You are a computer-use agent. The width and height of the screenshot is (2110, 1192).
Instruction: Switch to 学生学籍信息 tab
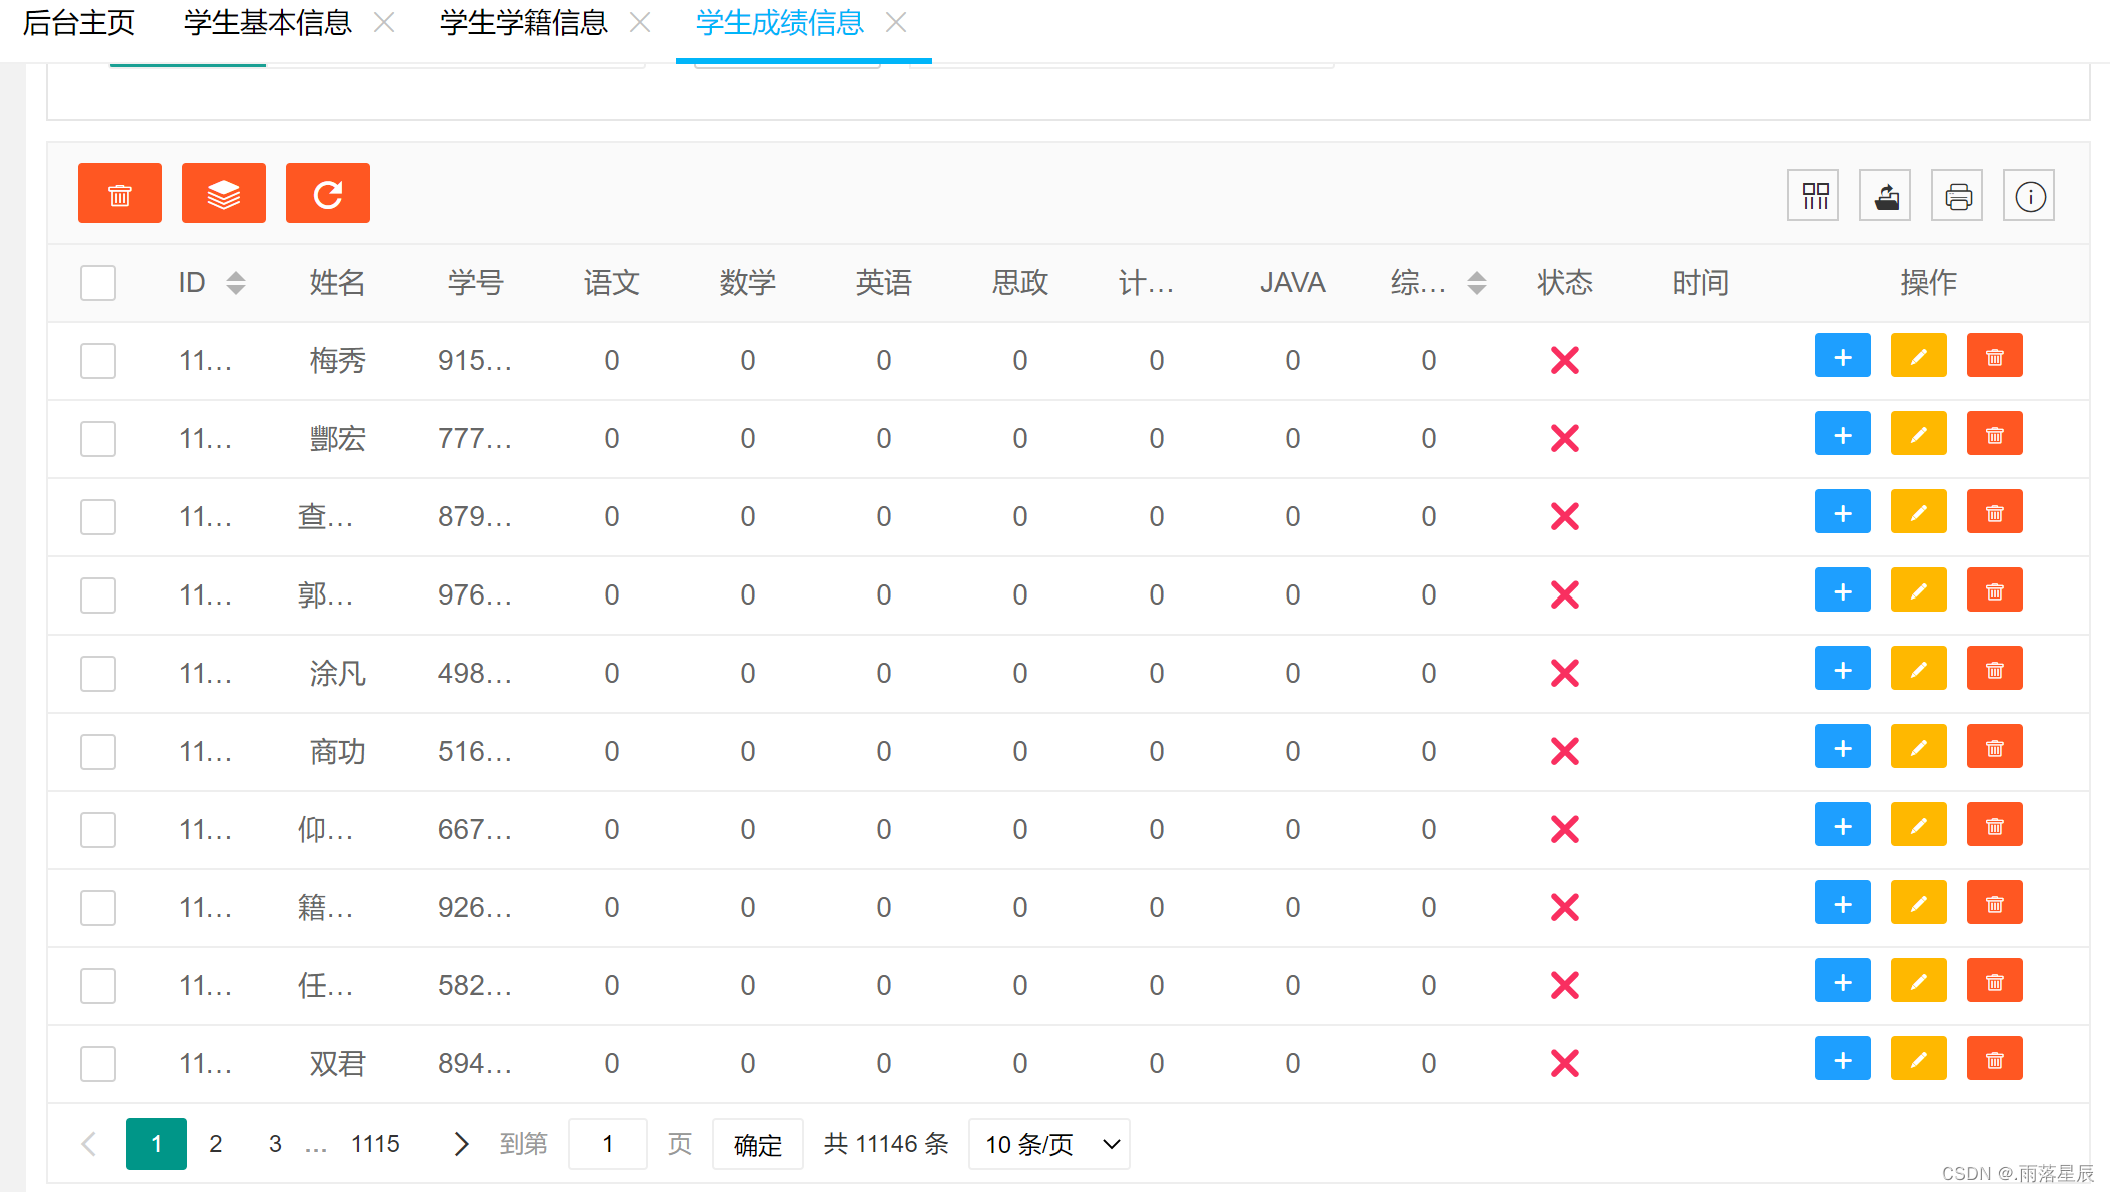(524, 23)
